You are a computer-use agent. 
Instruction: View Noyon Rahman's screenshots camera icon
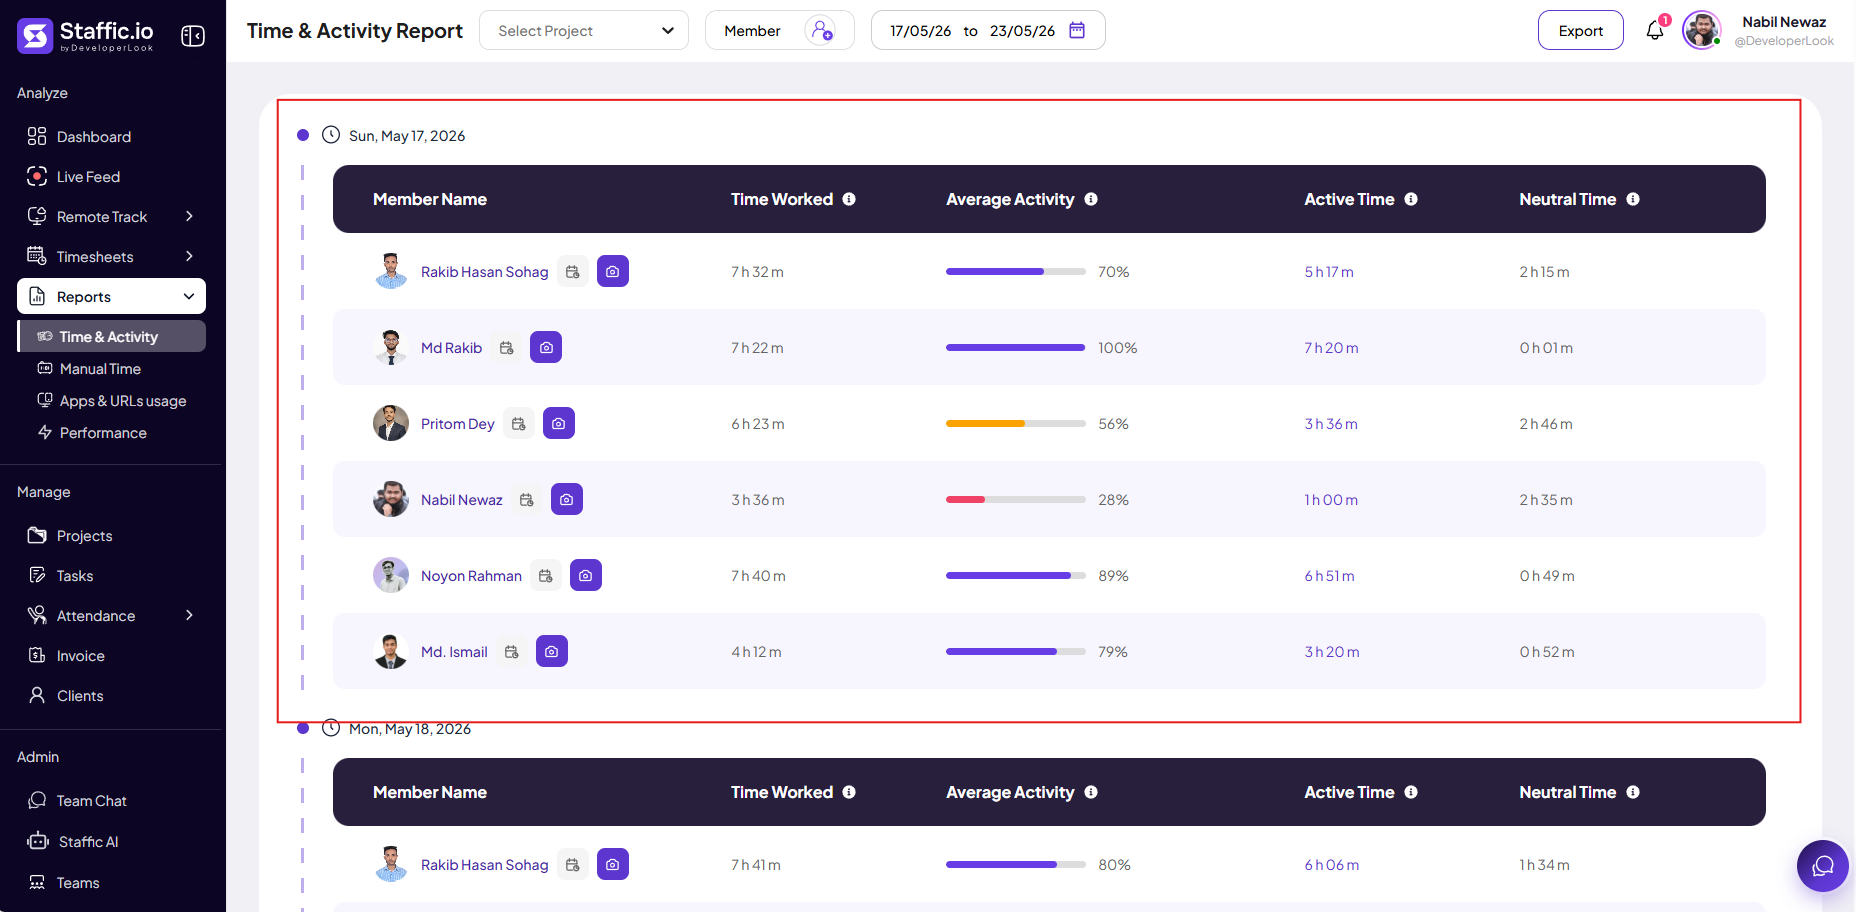[x=586, y=575]
